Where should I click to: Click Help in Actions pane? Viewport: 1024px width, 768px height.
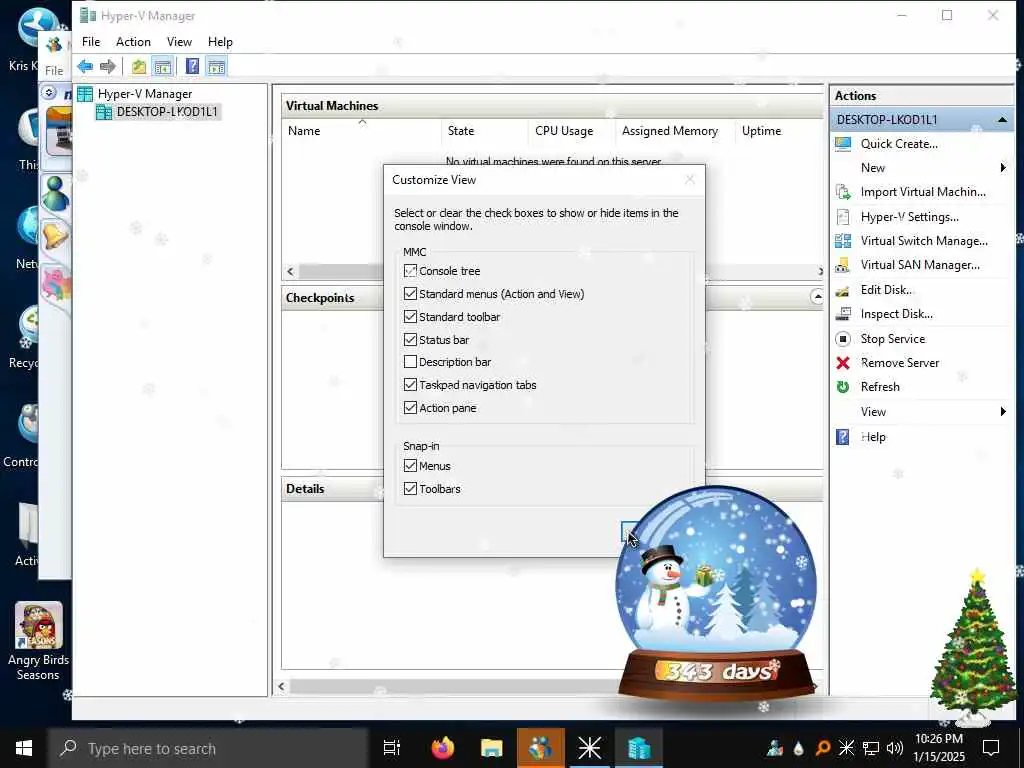click(x=872, y=437)
